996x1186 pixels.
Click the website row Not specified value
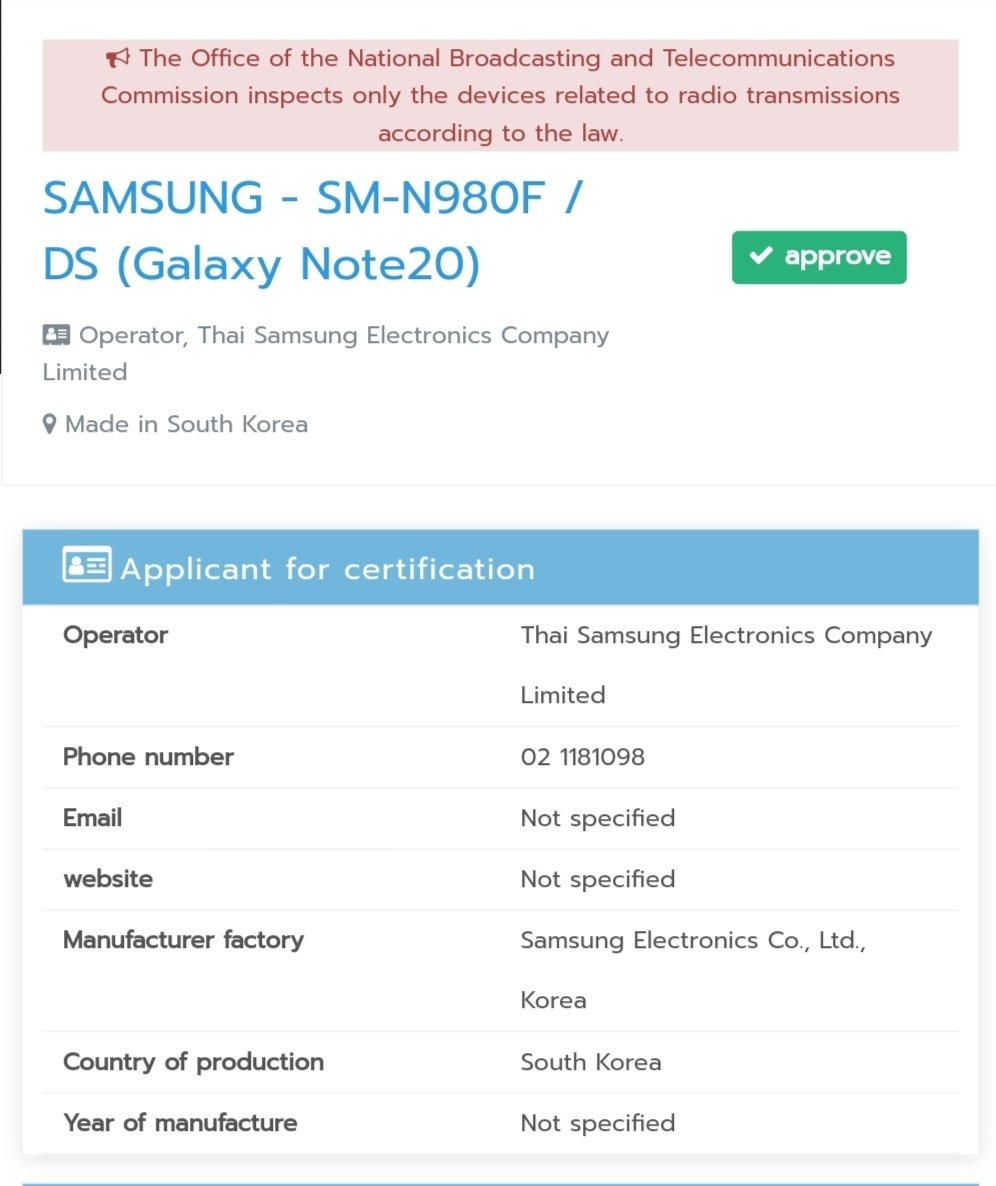click(x=597, y=880)
